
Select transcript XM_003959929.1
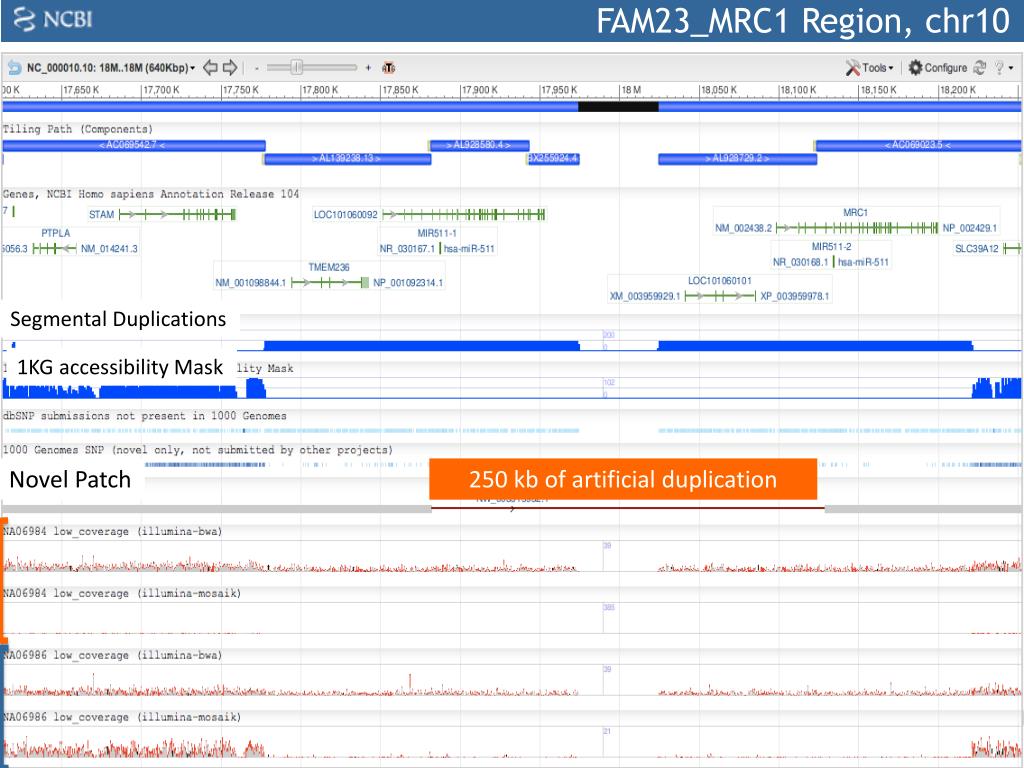pyautogui.click(x=645, y=296)
